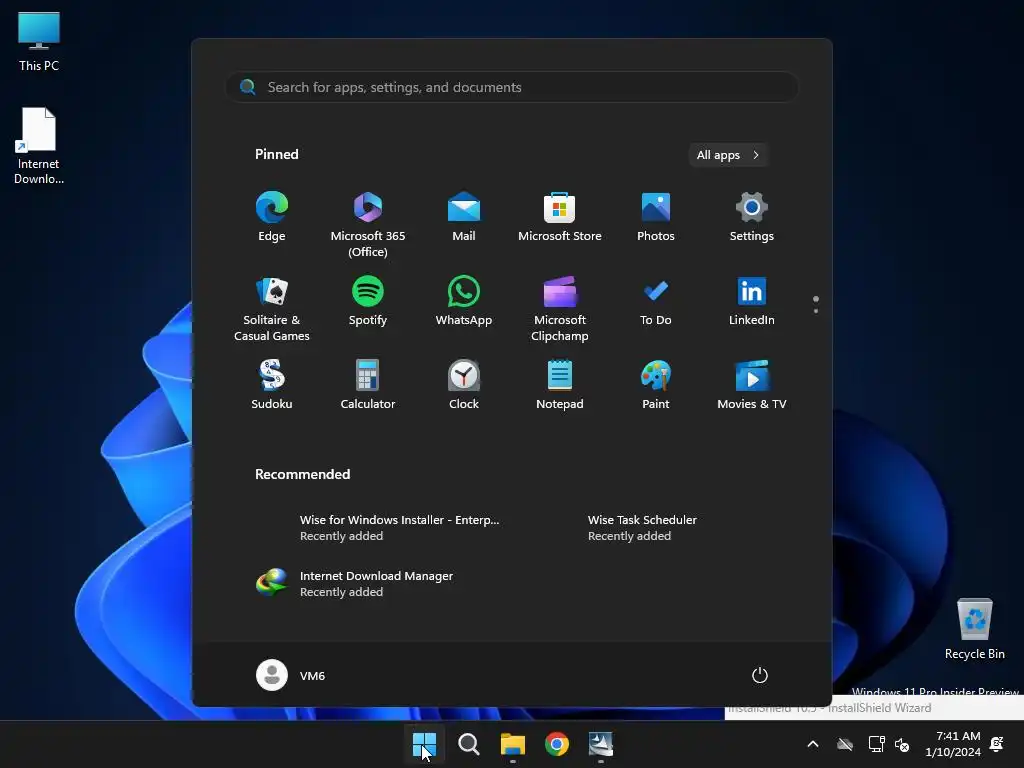
Task: Open WhatsApp pinned app
Action: [464, 302]
